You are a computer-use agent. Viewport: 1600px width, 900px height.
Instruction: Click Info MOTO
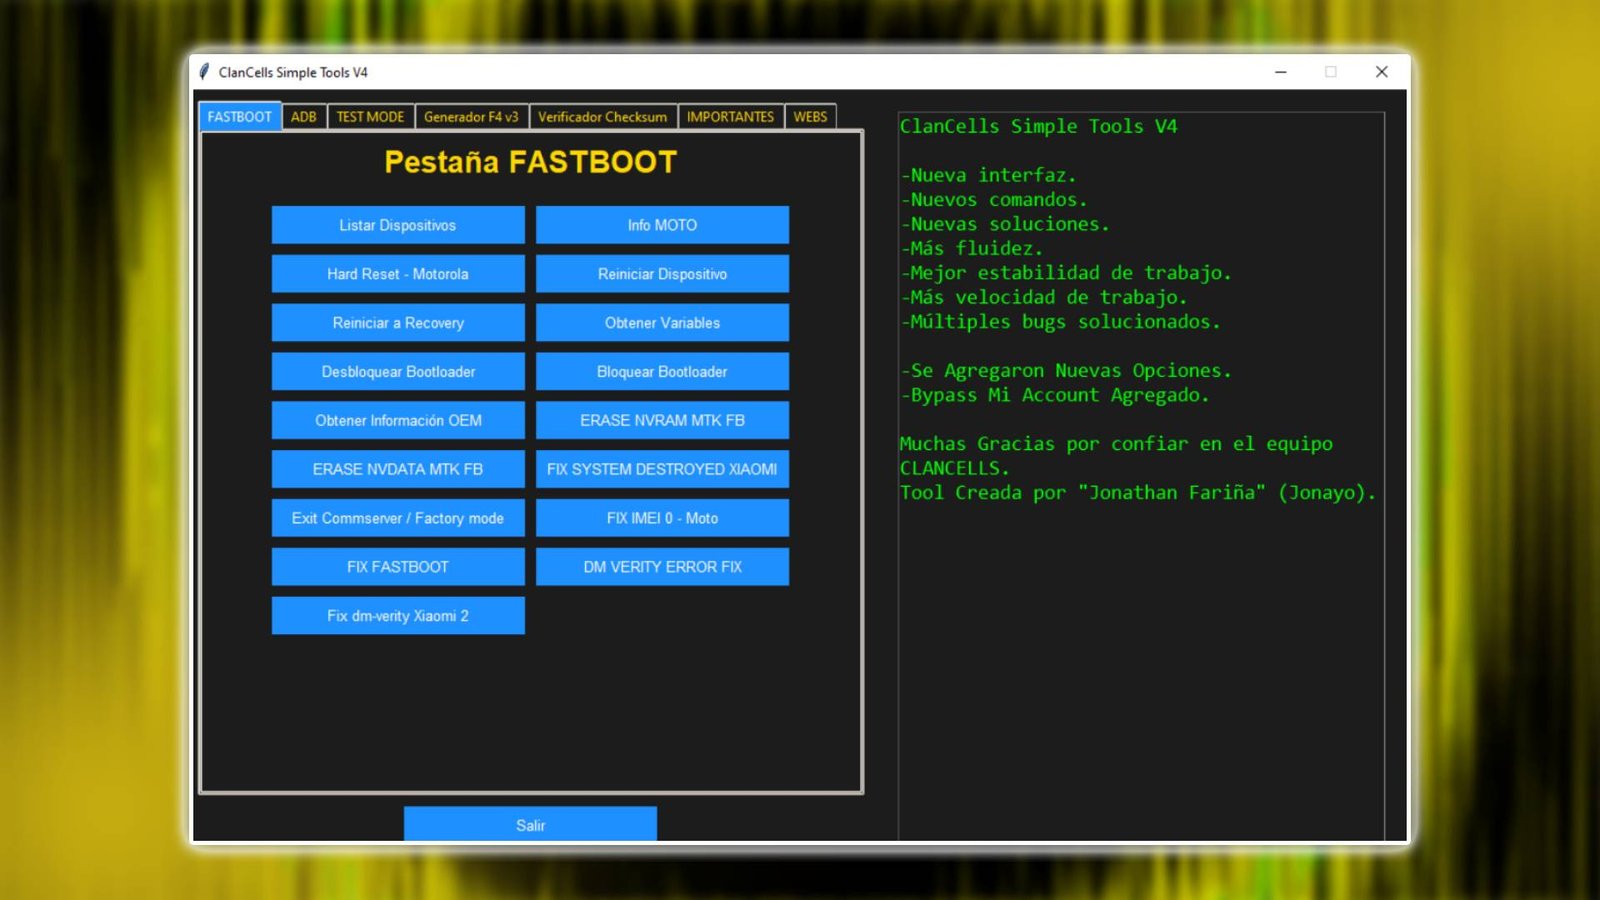[x=662, y=225]
